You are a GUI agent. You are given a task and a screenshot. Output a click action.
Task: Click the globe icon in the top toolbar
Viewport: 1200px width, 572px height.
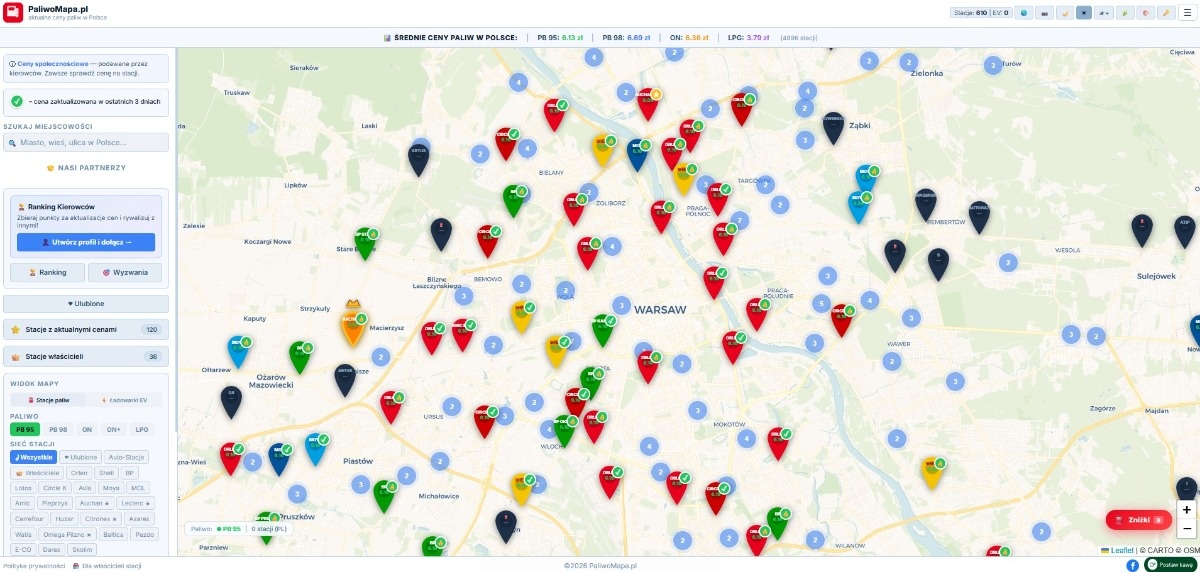coord(1024,13)
